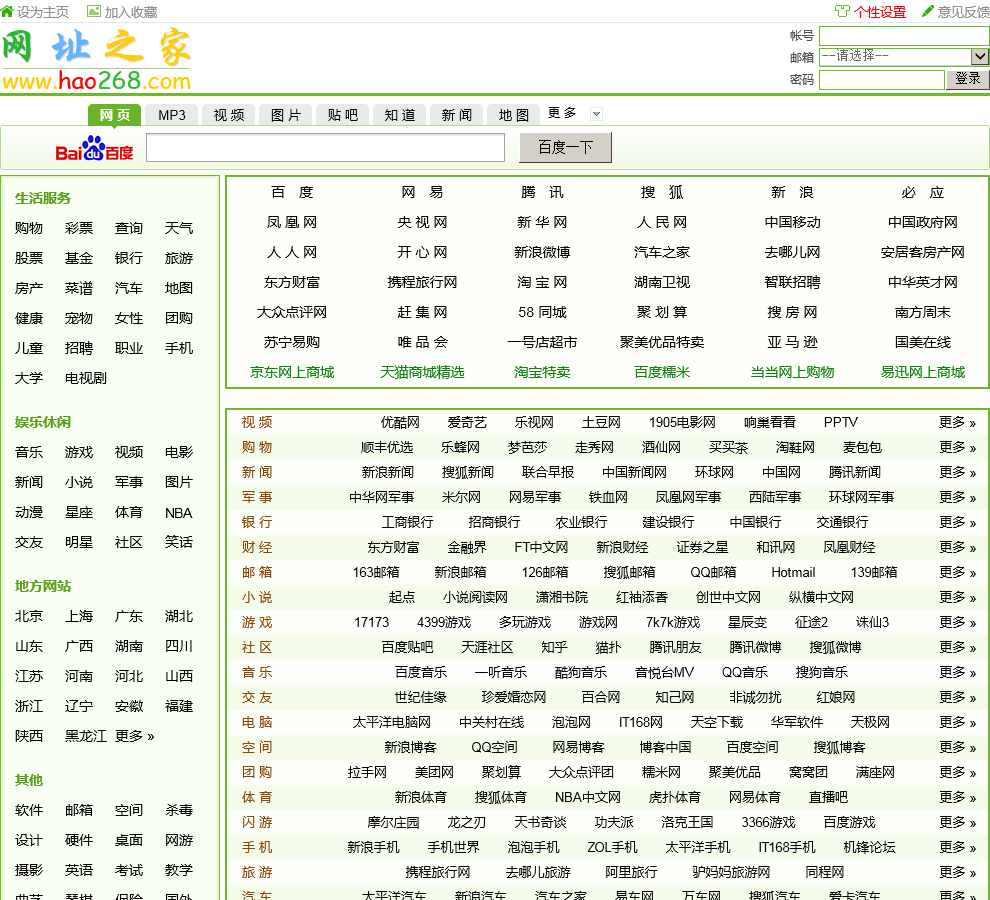The width and height of the screenshot is (990, 900).
Task: Expand 更多 in the 旅游 row
Action: coord(957,872)
